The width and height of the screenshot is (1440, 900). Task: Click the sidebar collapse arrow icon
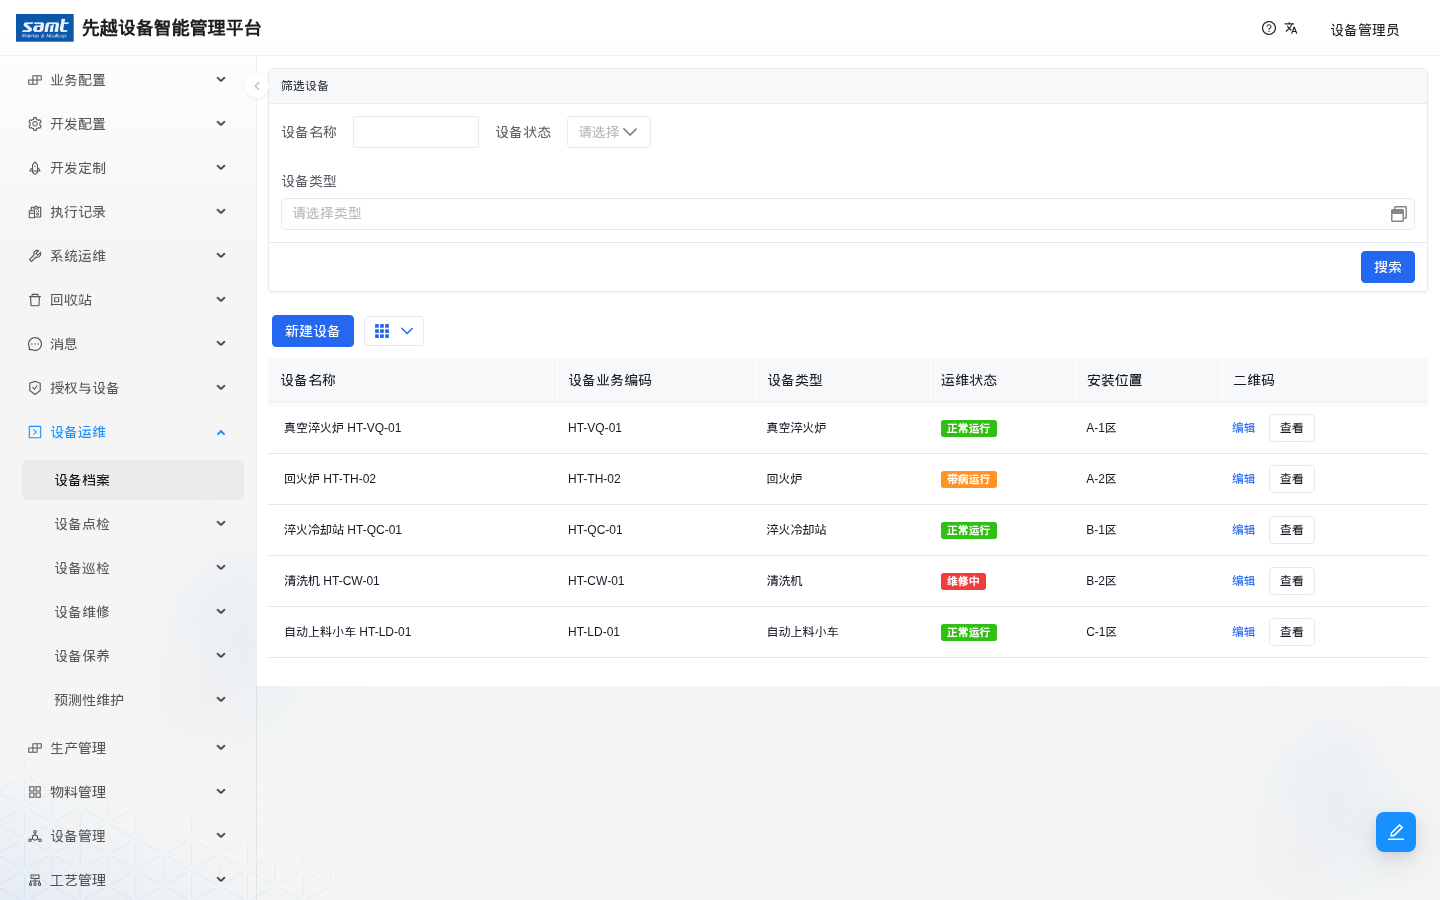click(257, 86)
